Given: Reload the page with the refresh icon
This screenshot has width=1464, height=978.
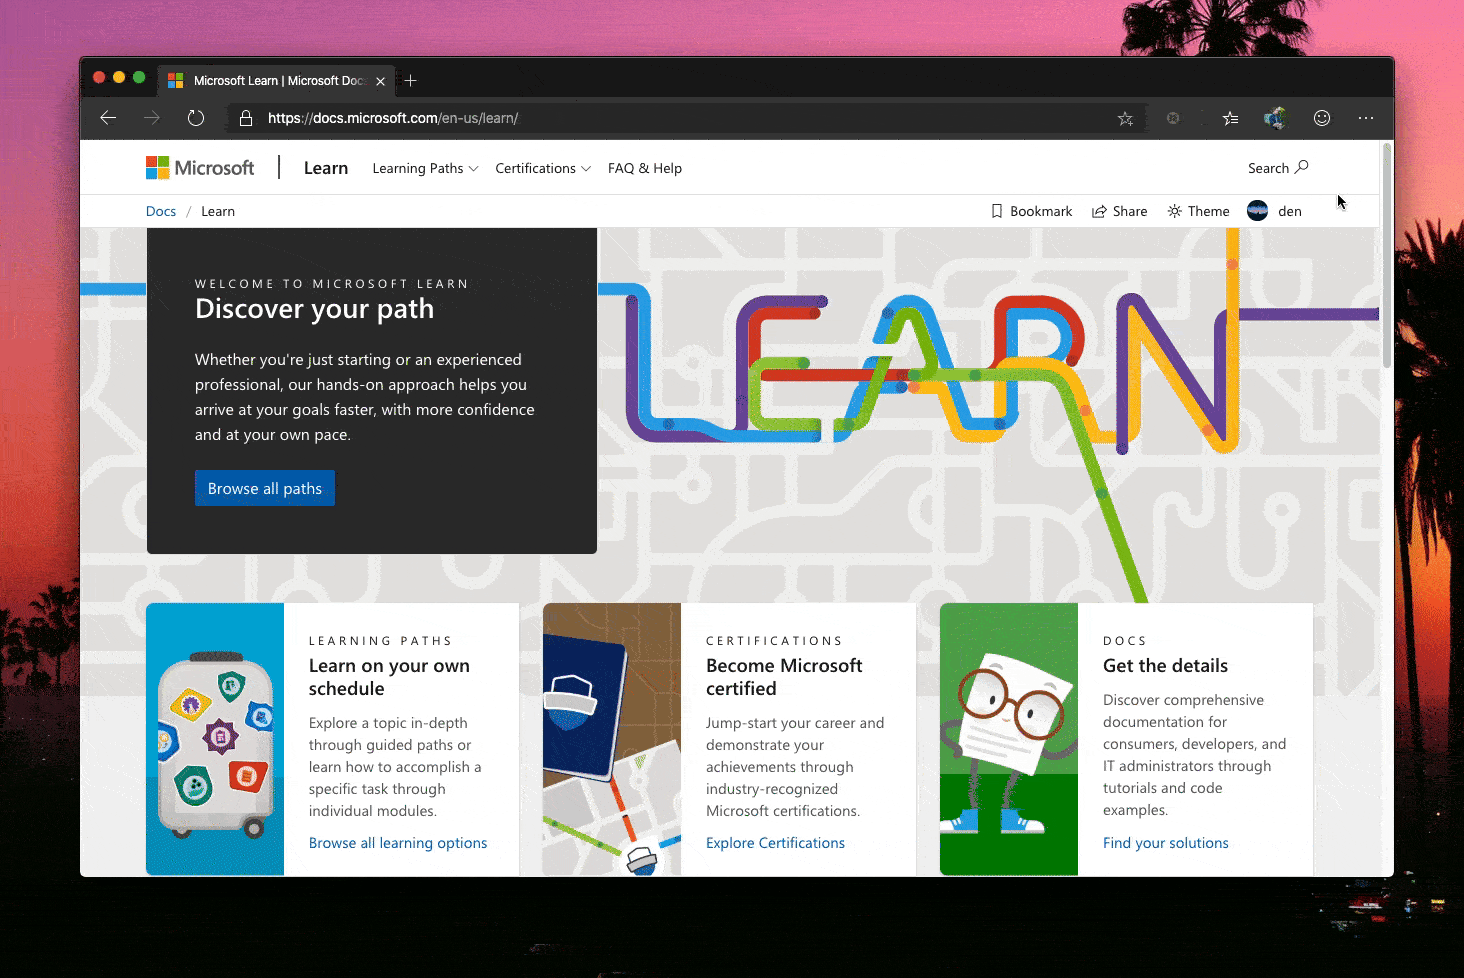Looking at the screenshot, I should 196,118.
